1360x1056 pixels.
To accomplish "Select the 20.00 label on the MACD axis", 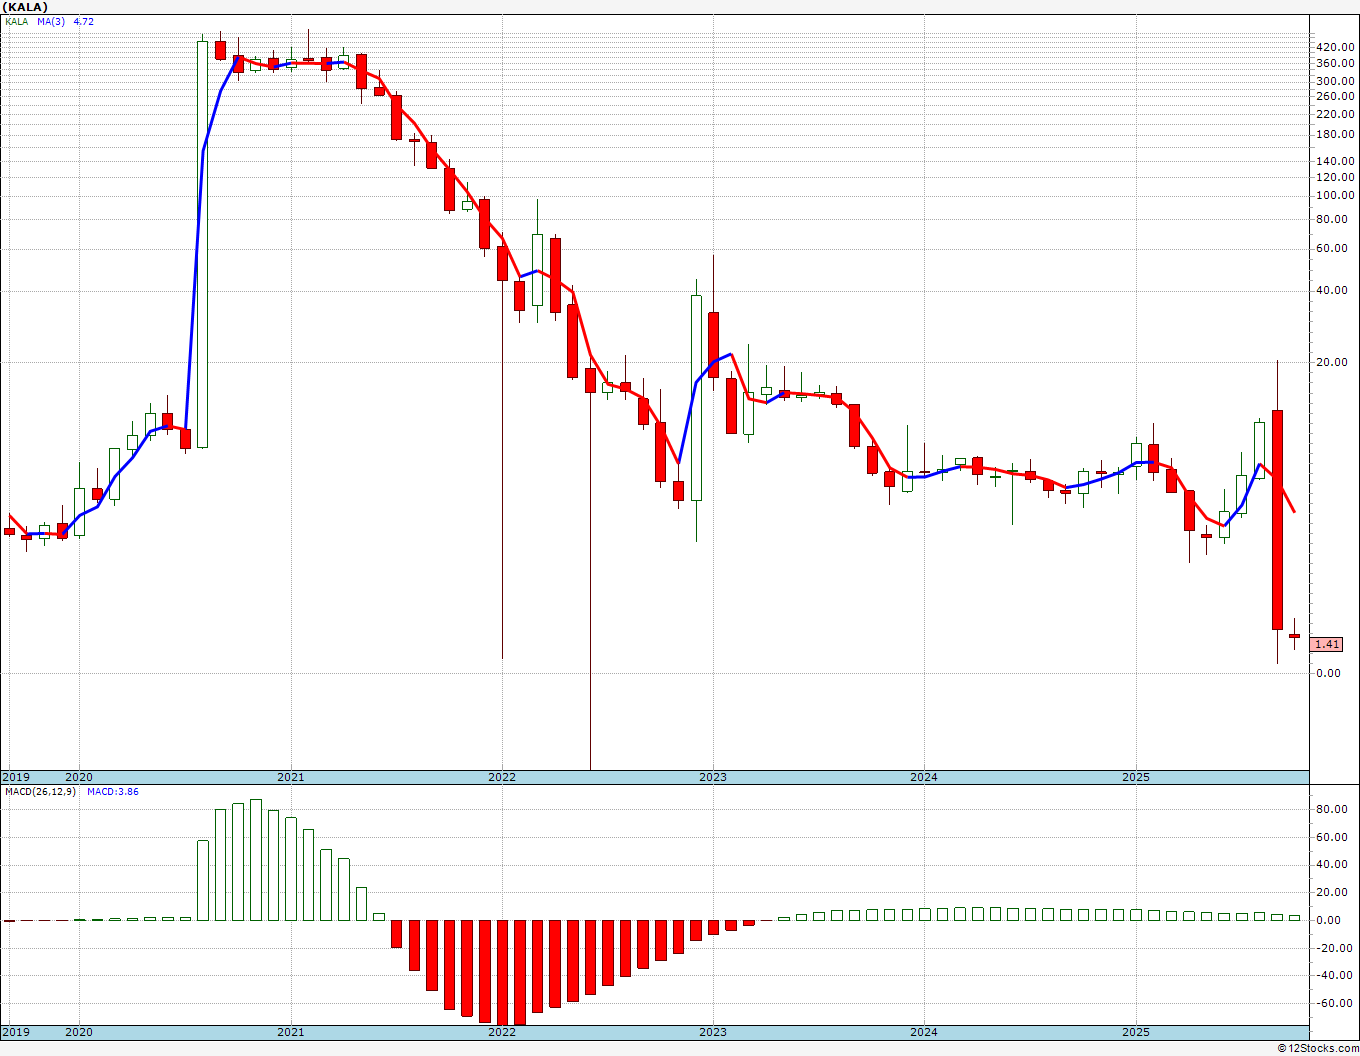I will (1333, 893).
